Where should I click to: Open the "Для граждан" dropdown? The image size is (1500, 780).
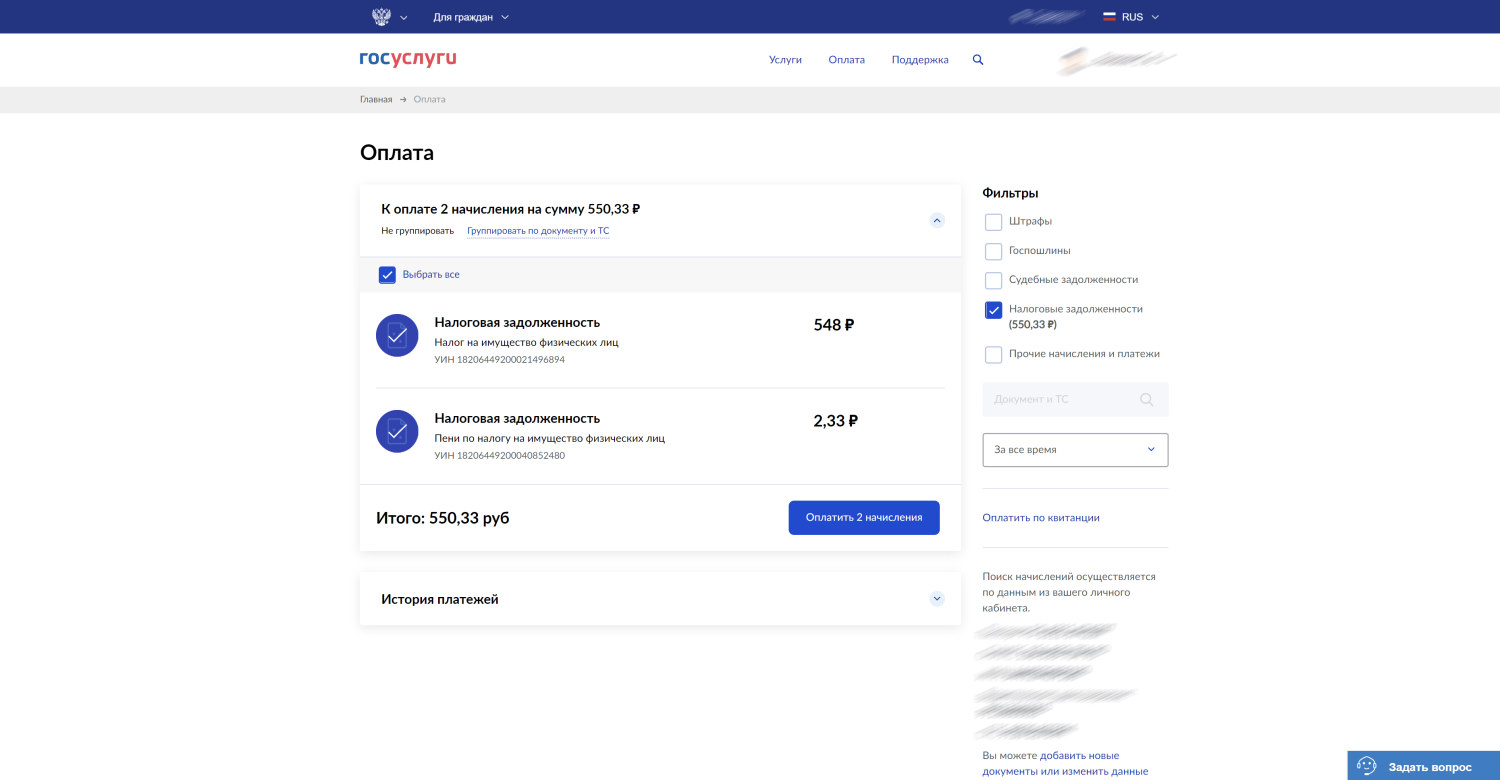tap(471, 17)
